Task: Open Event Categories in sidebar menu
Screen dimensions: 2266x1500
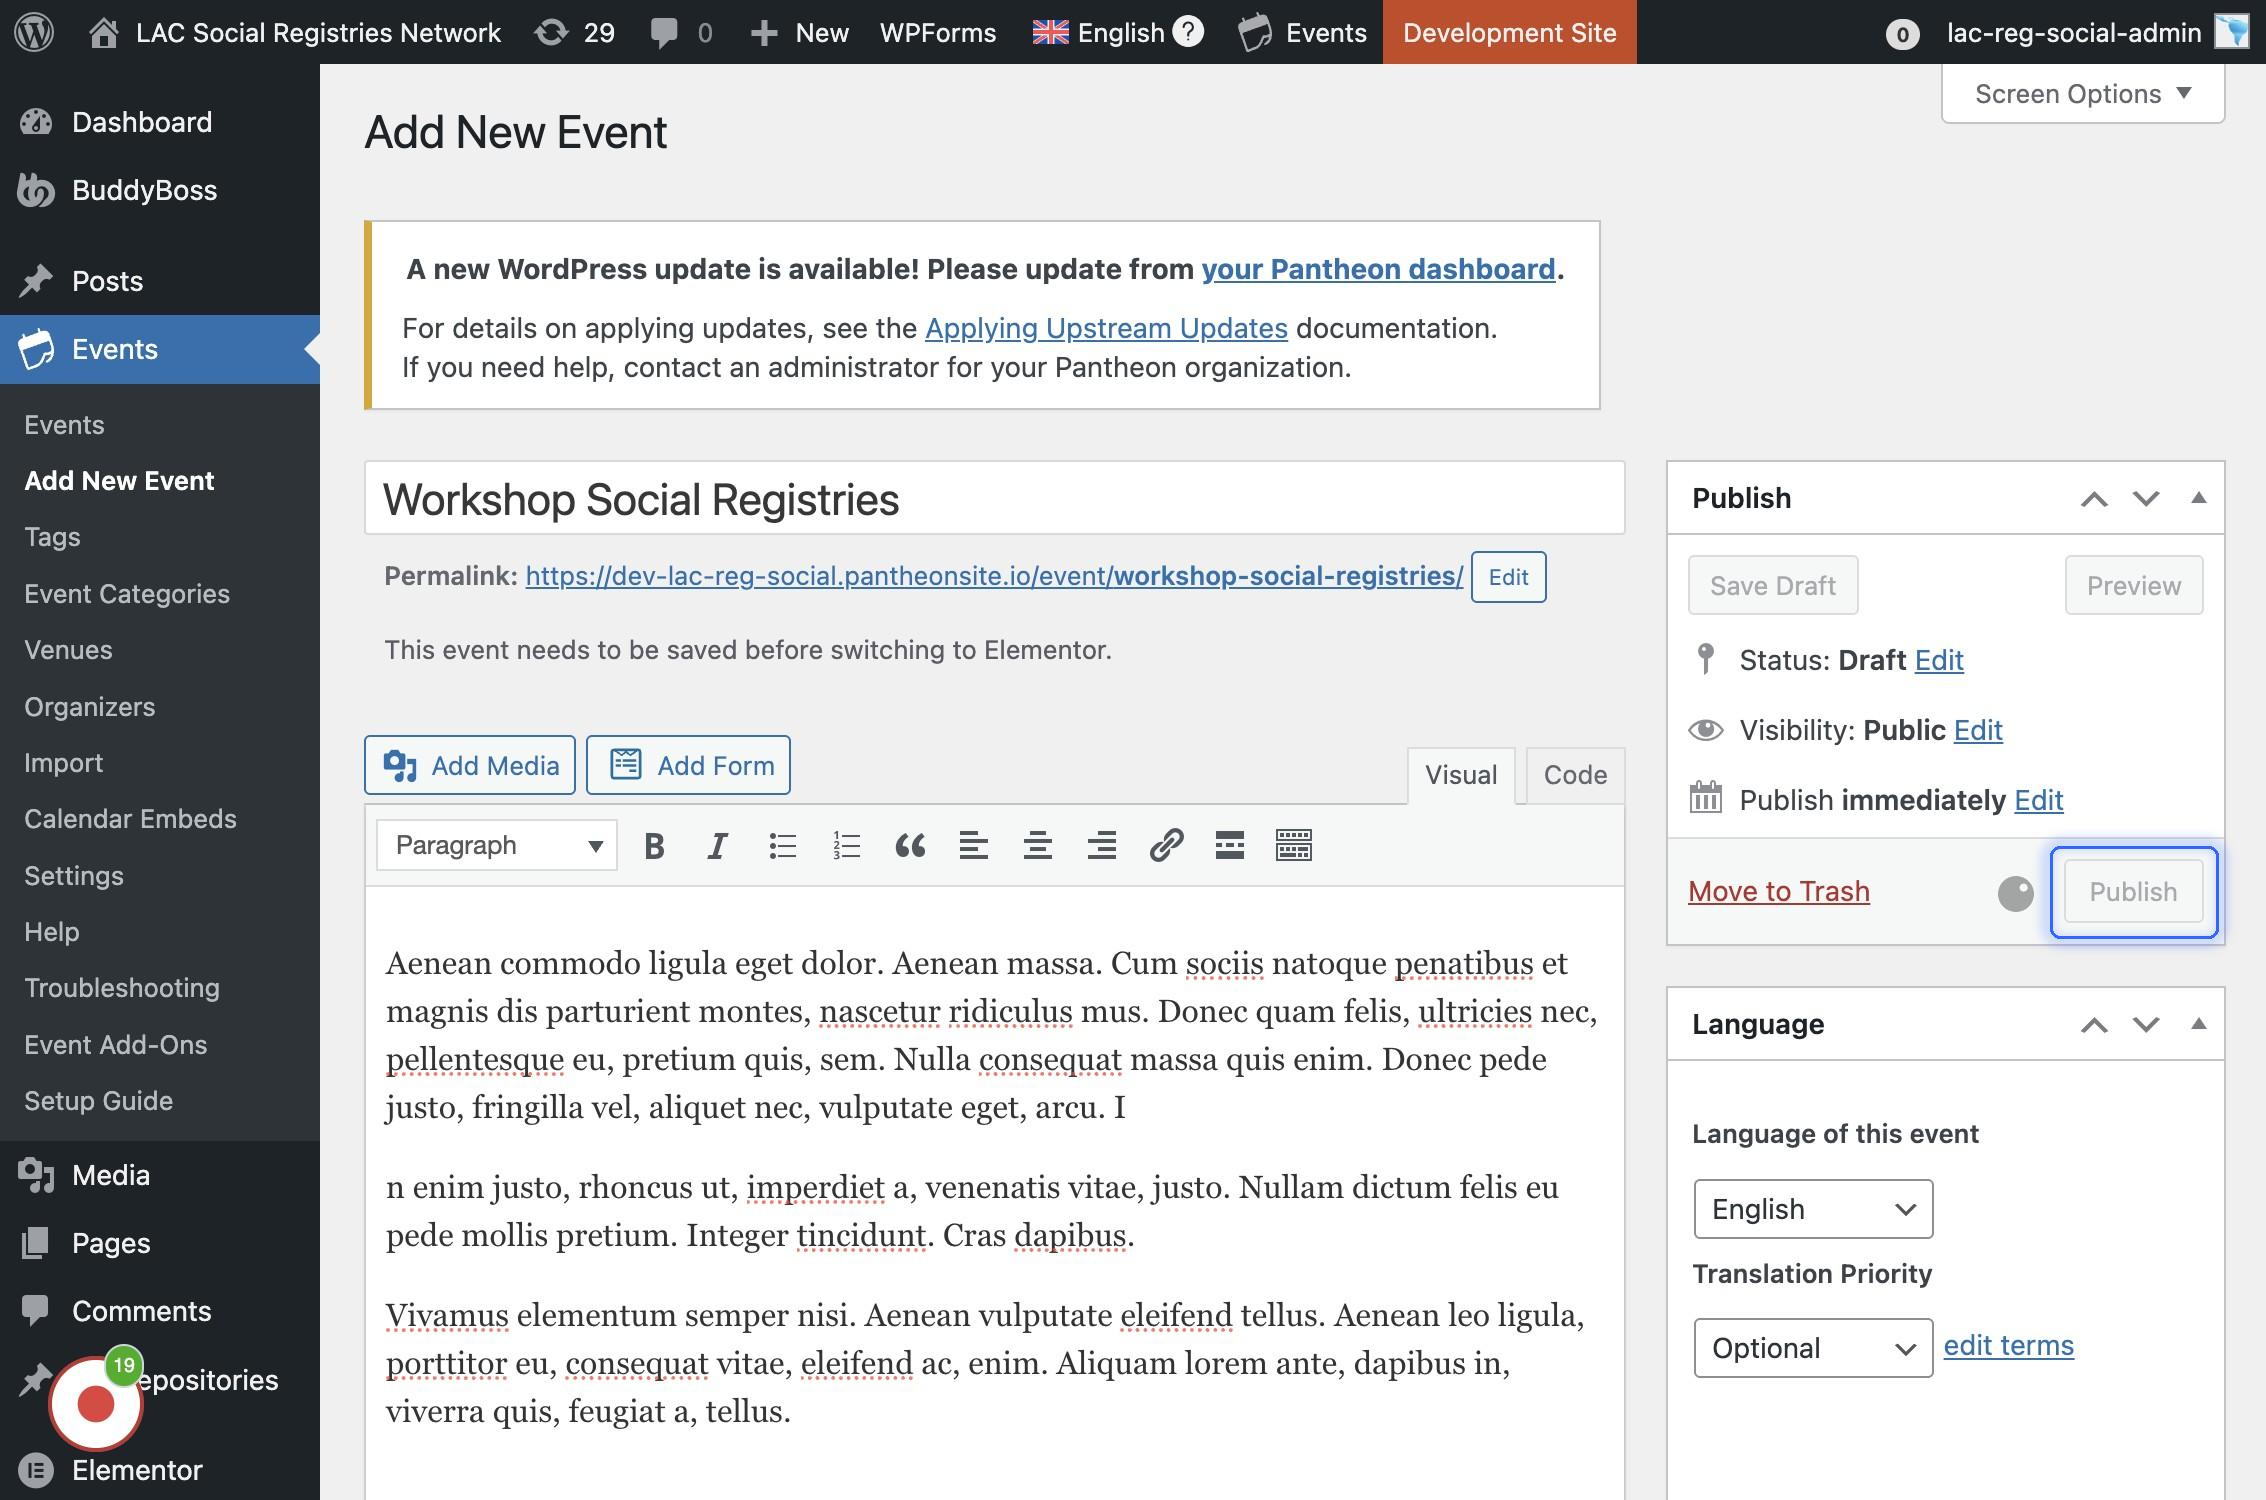Action: (127, 594)
